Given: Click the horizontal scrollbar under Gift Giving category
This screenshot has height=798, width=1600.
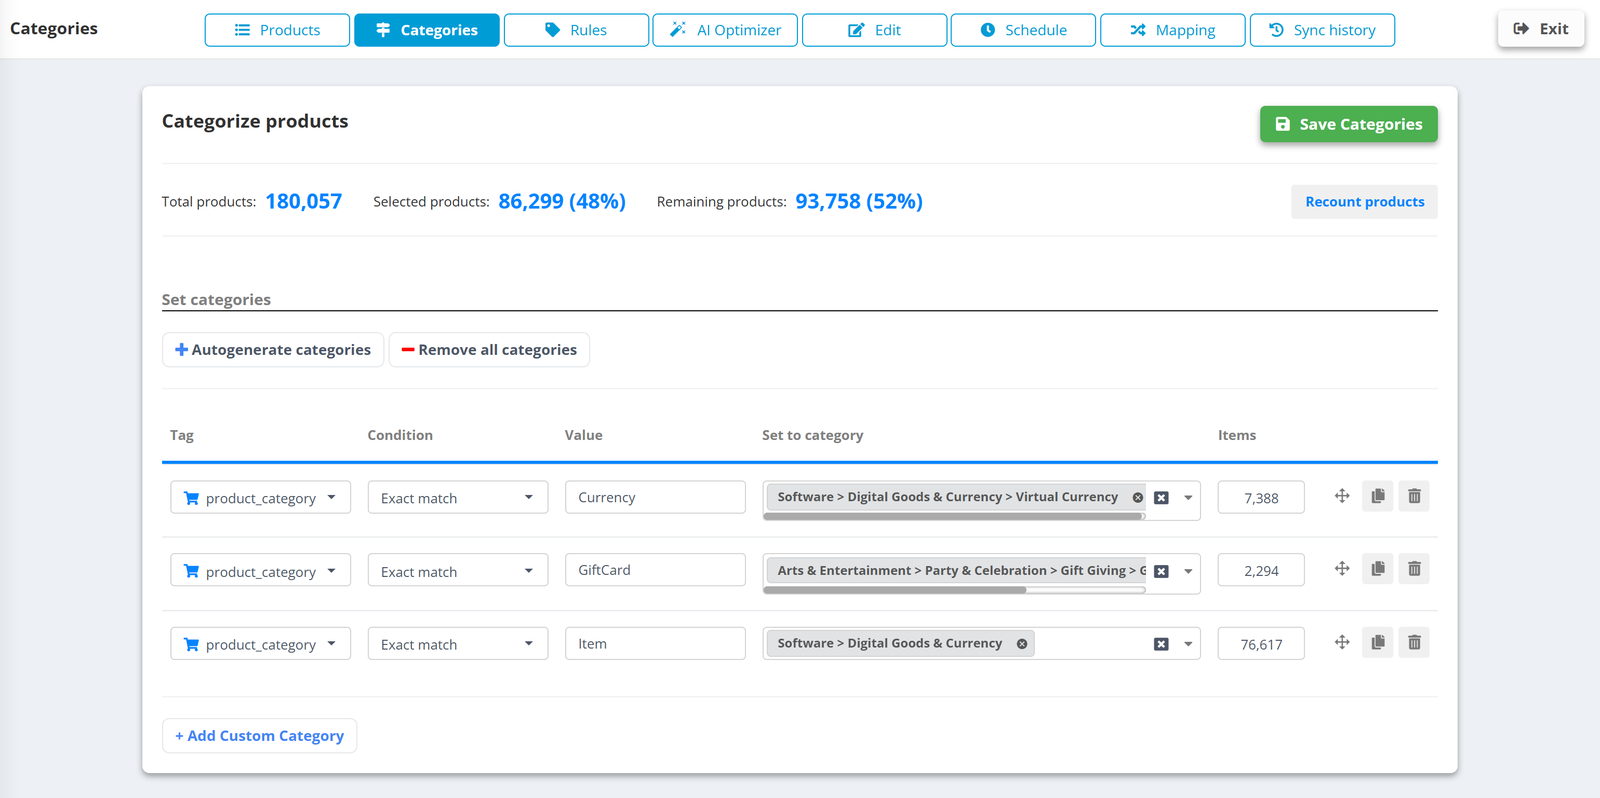Looking at the screenshot, I should pos(894,590).
